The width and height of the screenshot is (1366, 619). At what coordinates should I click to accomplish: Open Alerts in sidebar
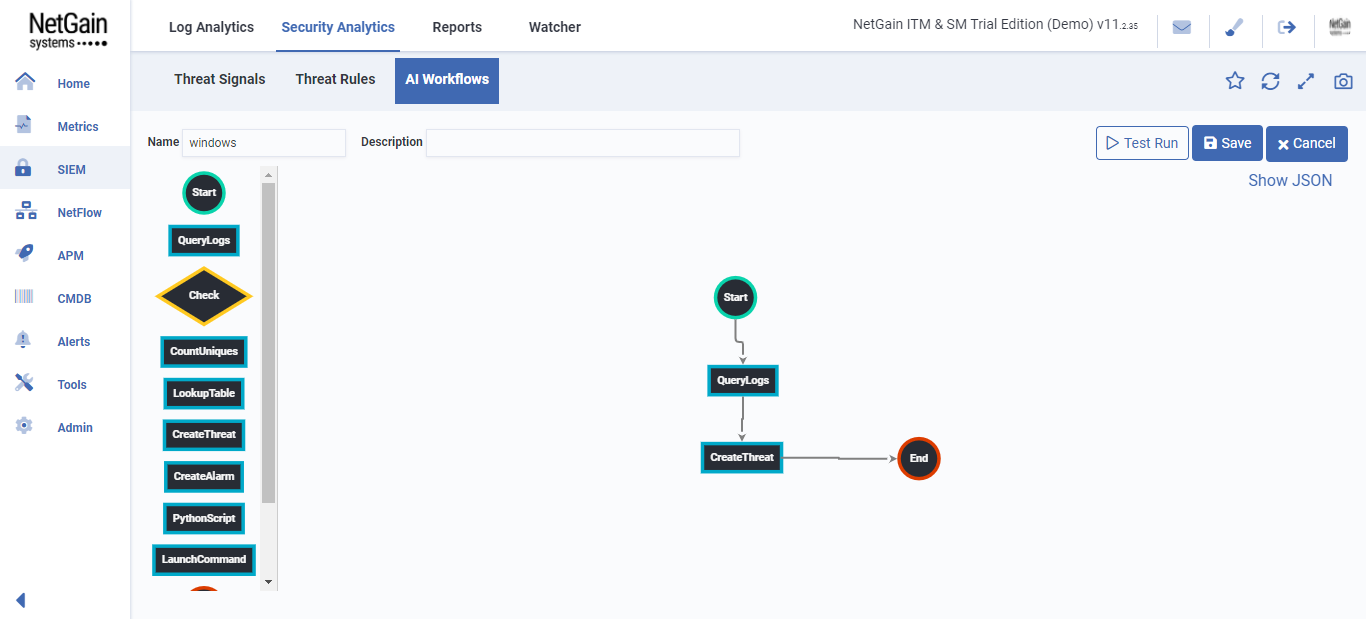pos(65,342)
